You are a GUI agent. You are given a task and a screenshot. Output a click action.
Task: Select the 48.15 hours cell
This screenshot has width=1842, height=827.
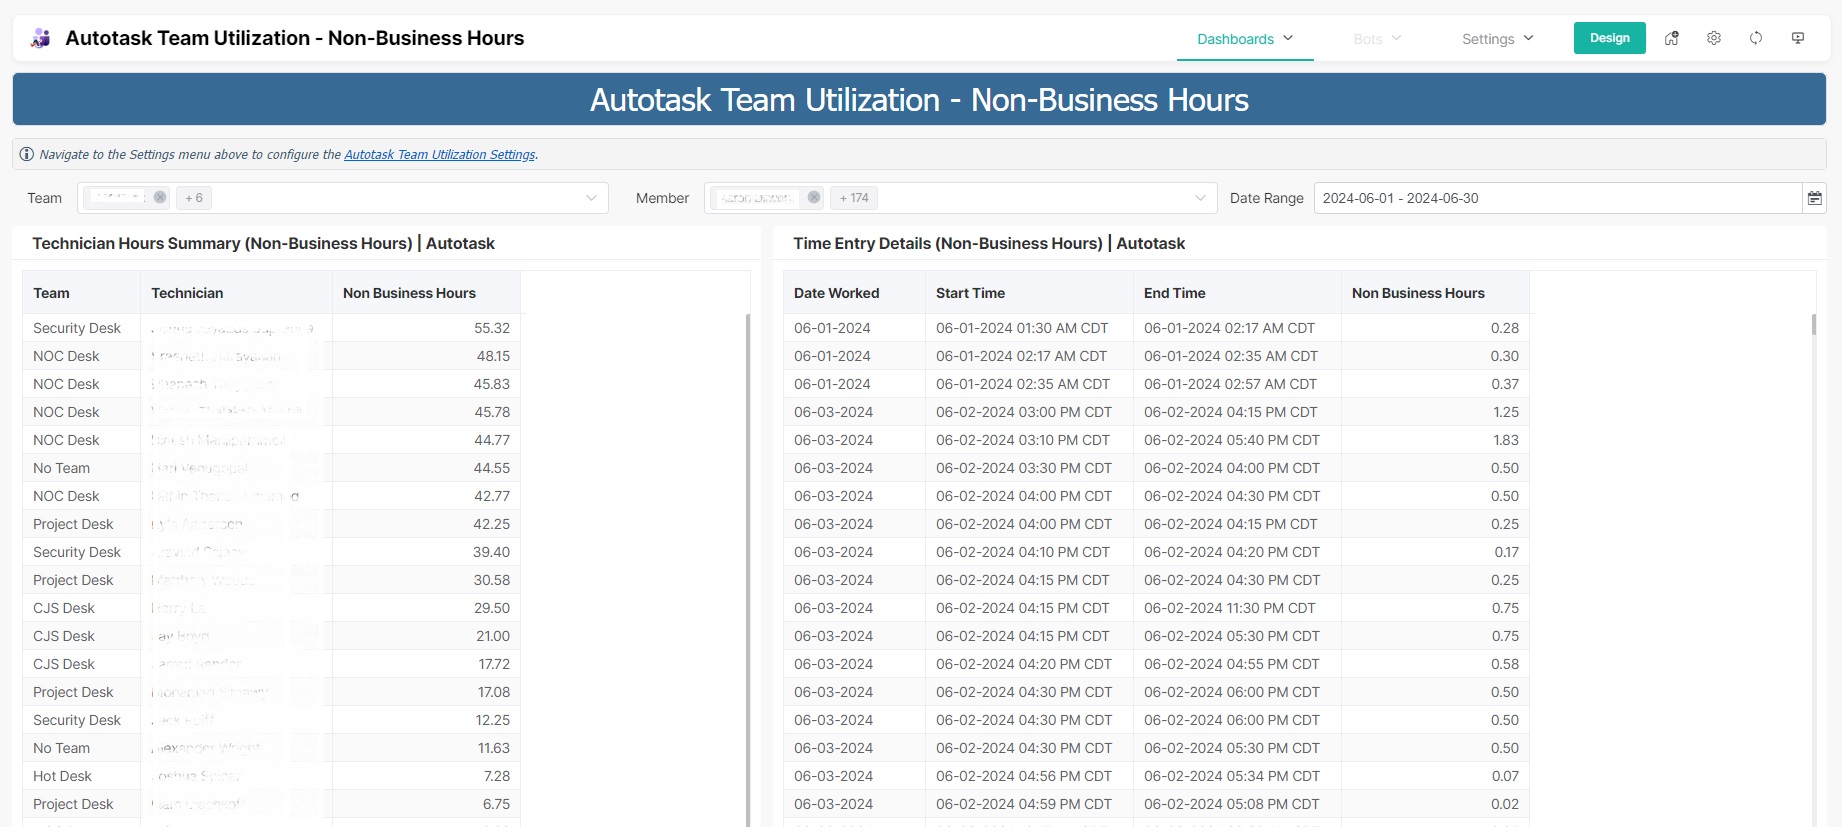[x=426, y=356]
